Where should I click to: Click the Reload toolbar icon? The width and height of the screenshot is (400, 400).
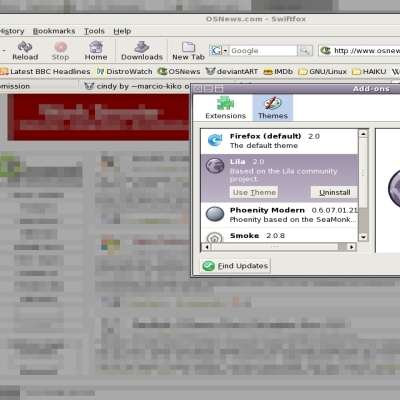pyautogui.click(x=25, y=51)
